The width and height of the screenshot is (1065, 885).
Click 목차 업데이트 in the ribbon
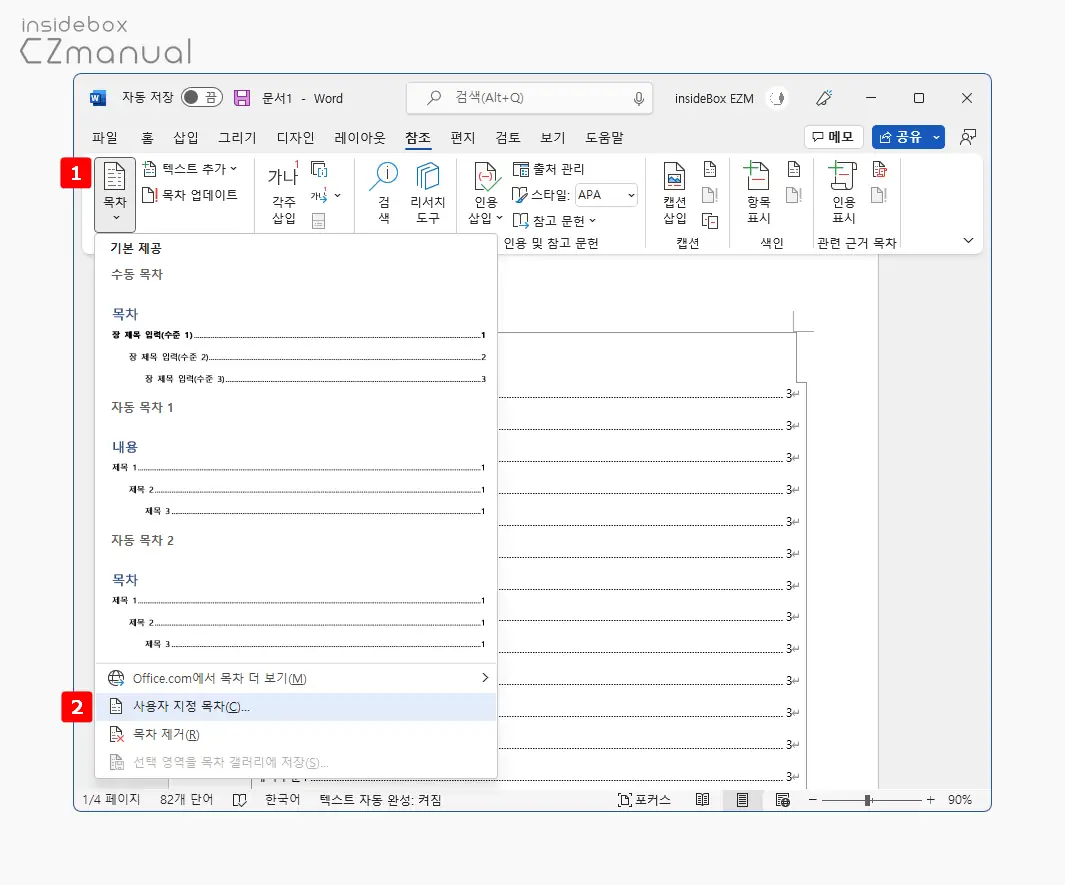point(190,195)
